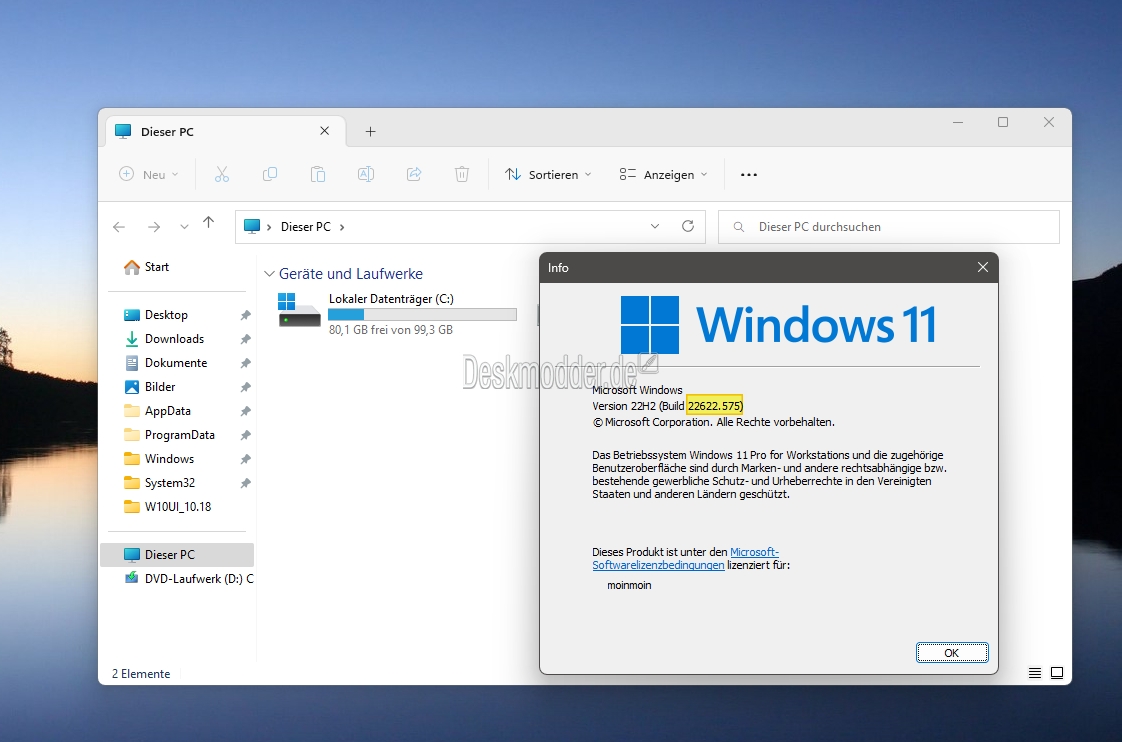Click the pin icon next to System32
This screenshot has height=742, width=1122.
coord(245,483)
